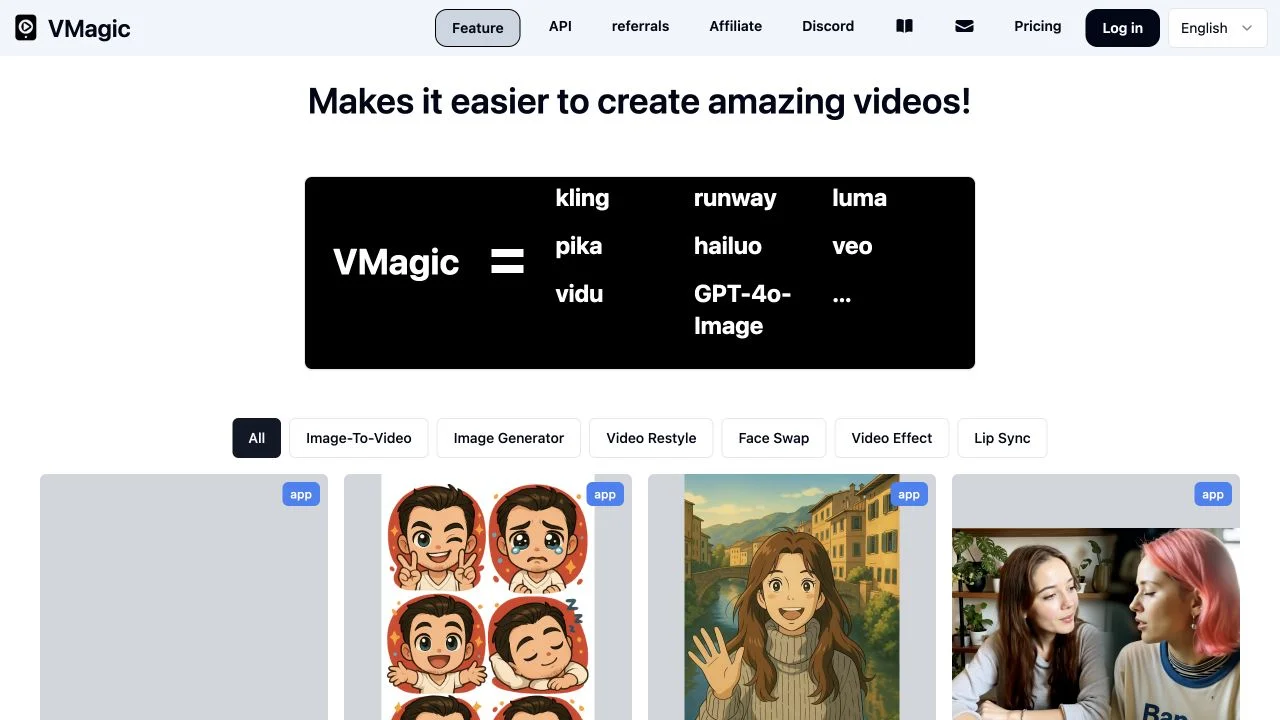Filter by Image Generator
The image size is (1280, 720).
tap(509, 438)
